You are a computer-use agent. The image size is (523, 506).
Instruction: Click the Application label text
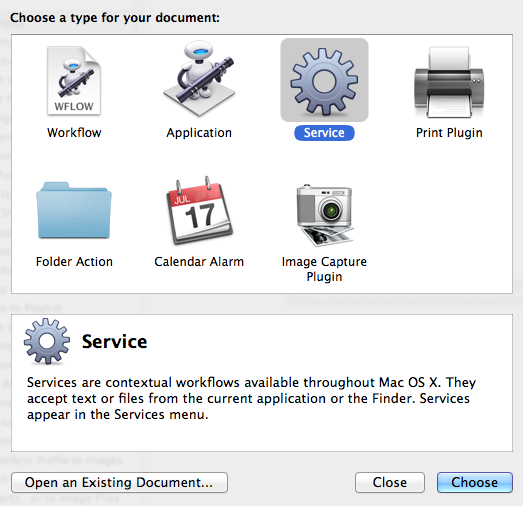(199, 133)
